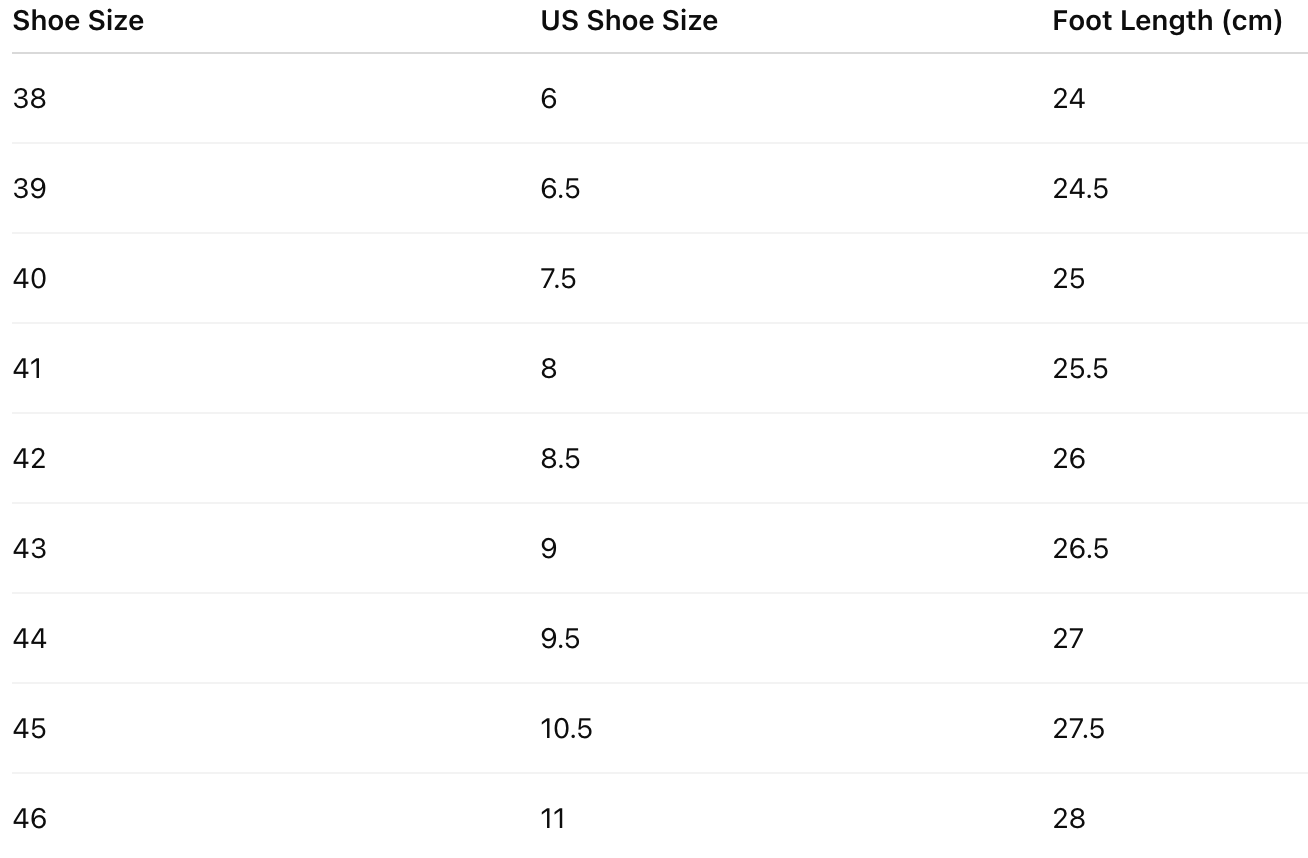Image resolution: width=1308 pixels, height=858 pixels.
Task: Select shoe size 42 in first column
Action: pyautogui.click(x=30, y=458)
